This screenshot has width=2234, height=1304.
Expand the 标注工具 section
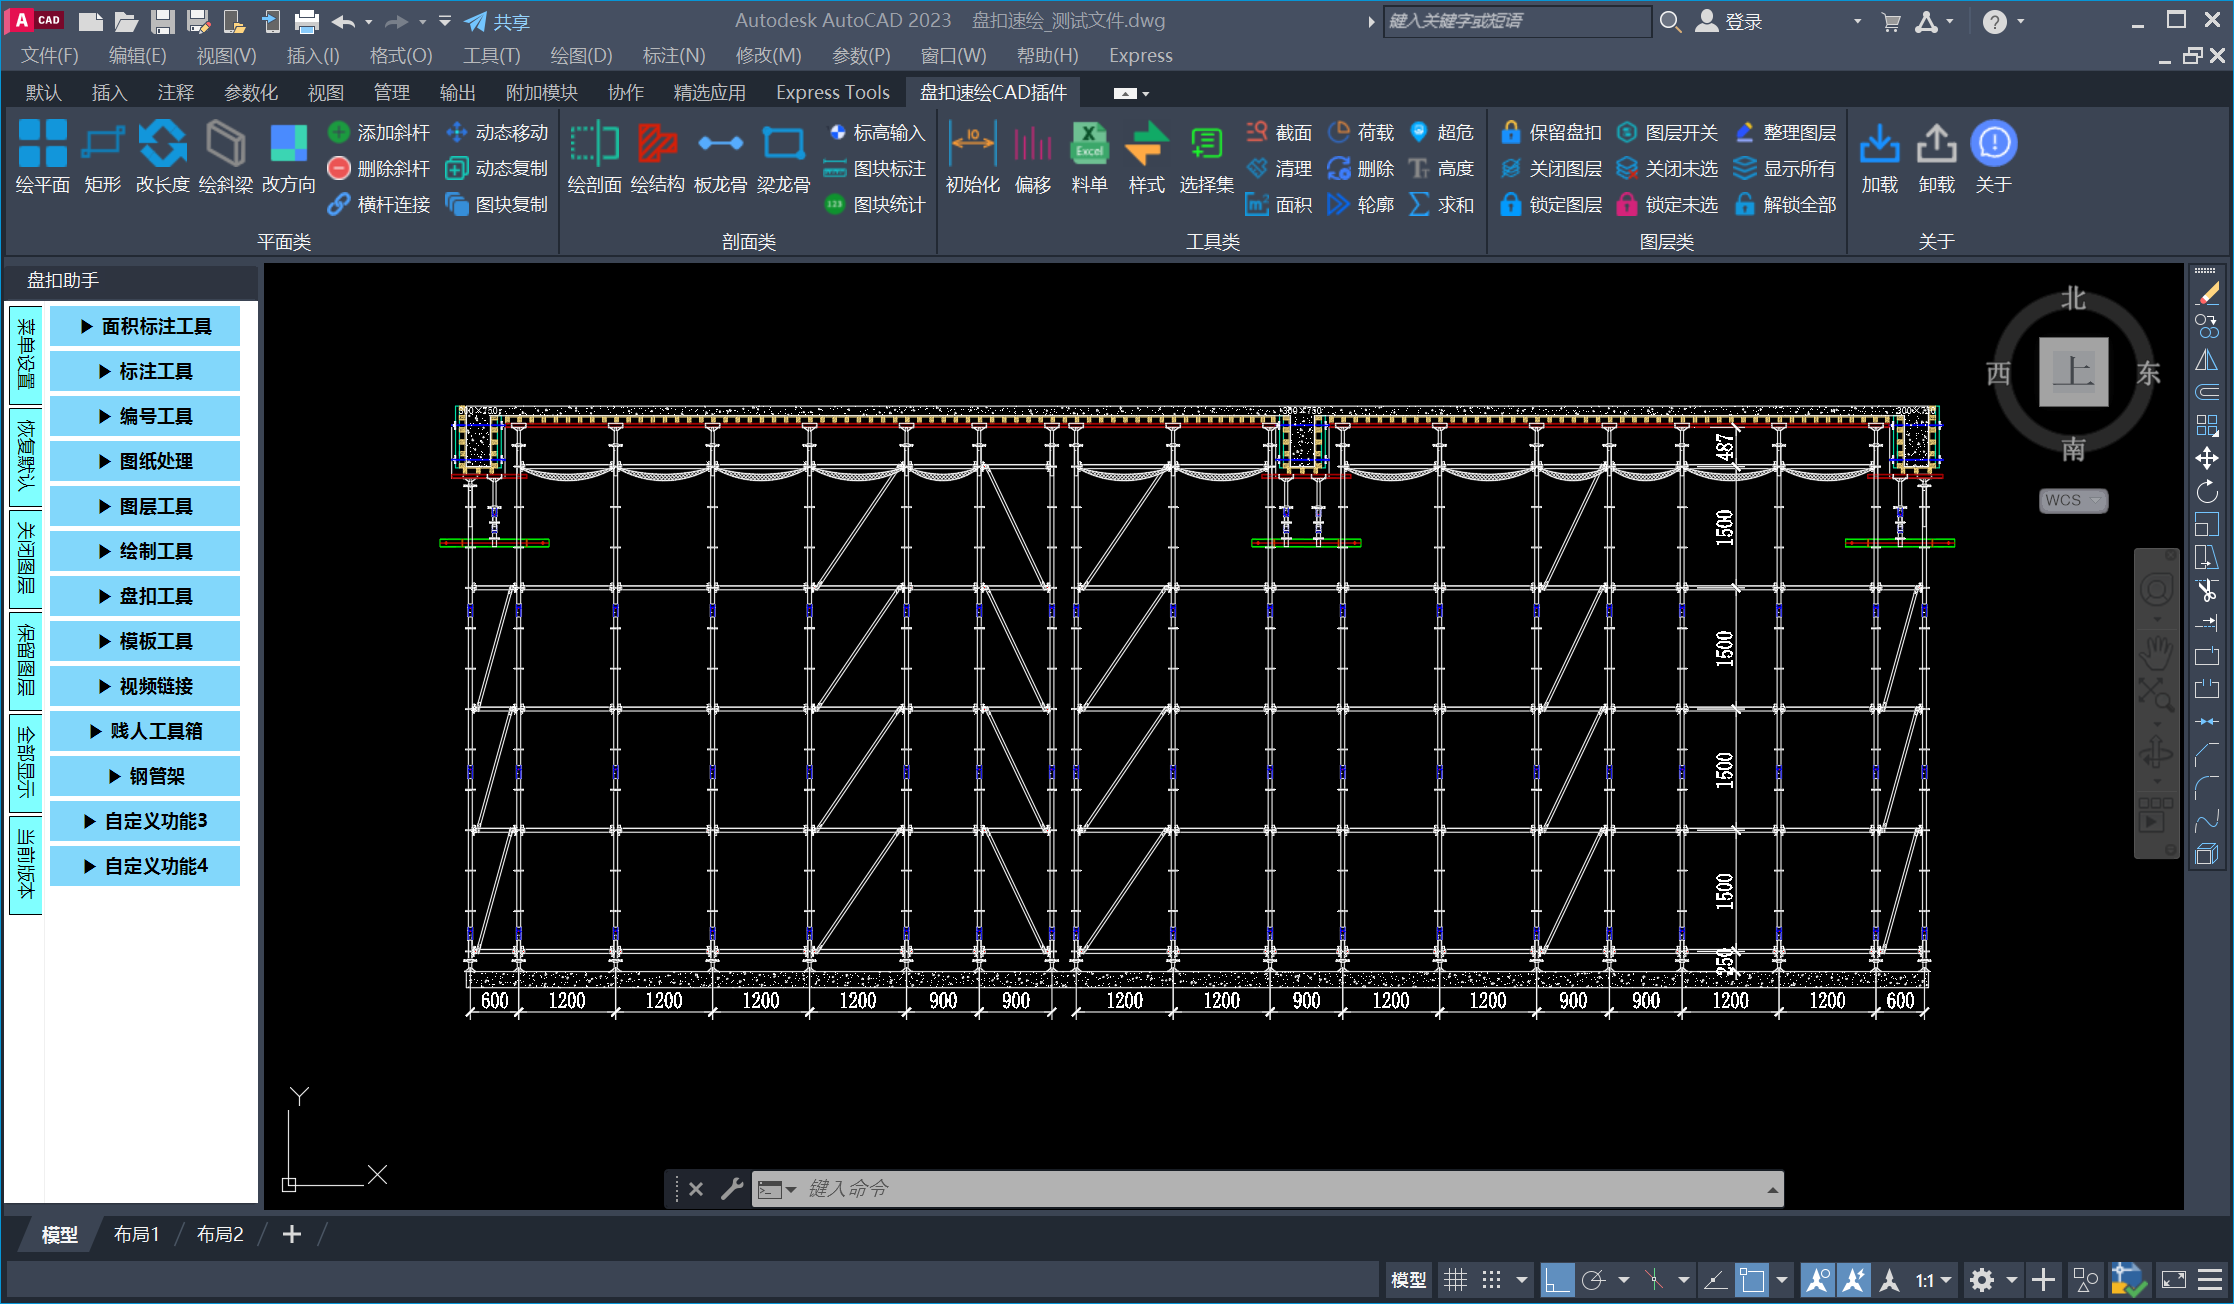coord(145,371)
